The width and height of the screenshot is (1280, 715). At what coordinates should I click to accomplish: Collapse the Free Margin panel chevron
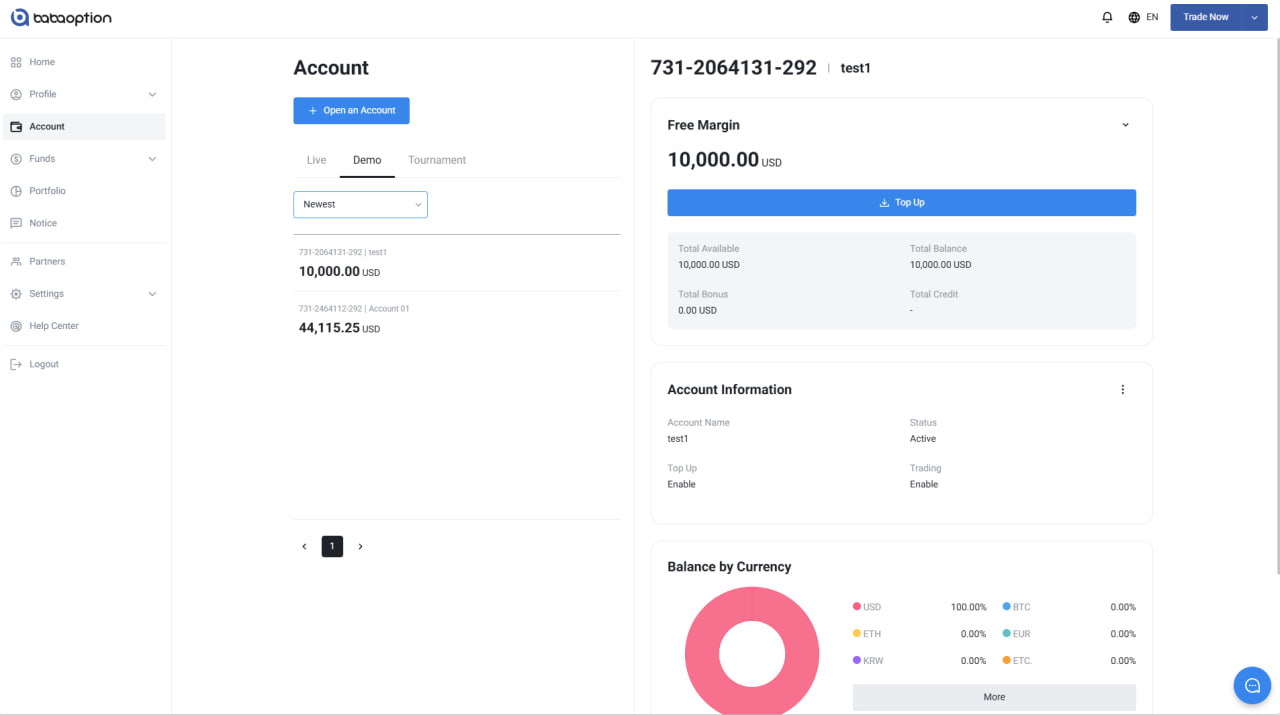pyautogui.click(x=1125, y=125)
